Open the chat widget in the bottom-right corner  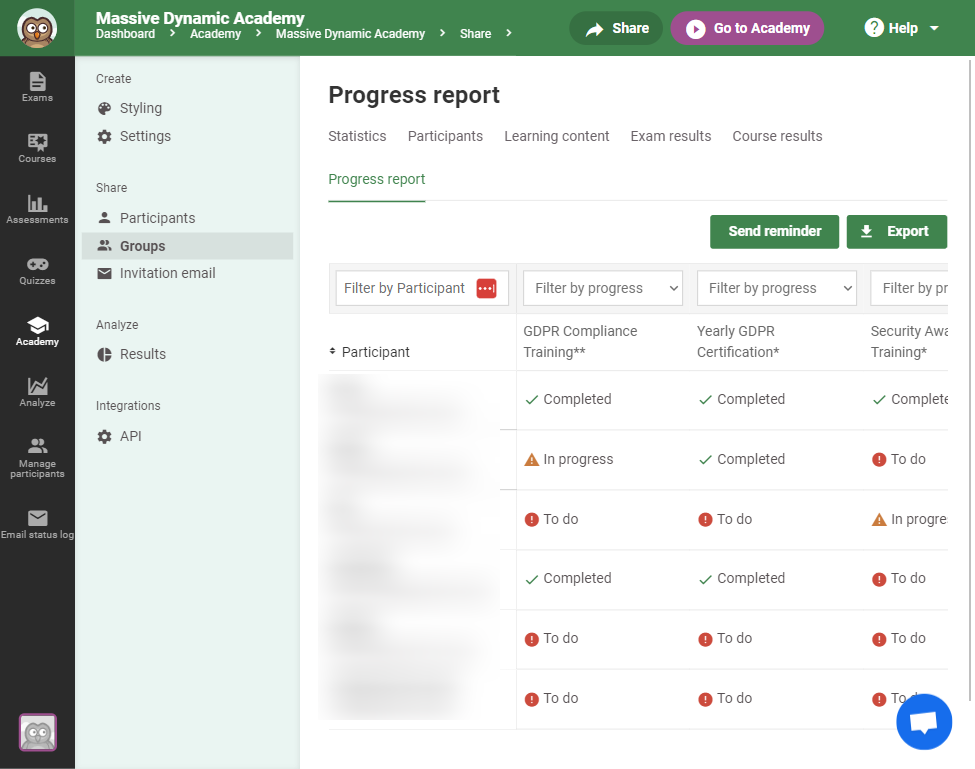click(923, 721)
